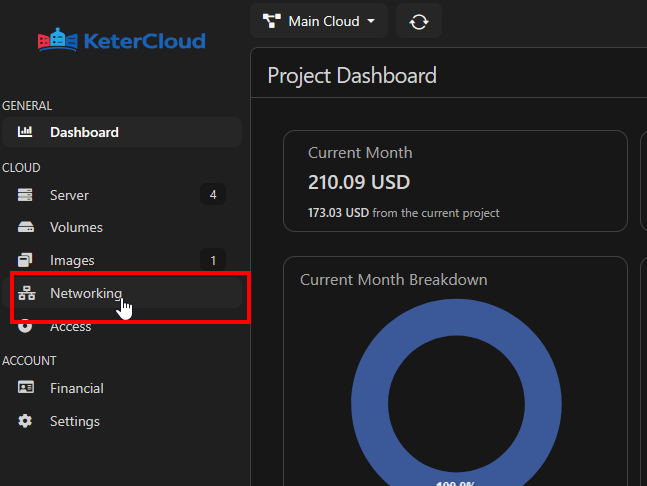This screenshot has width=647, height=486.
Task: Click the Current Month Breakdown title
Action: coord(394,280)
